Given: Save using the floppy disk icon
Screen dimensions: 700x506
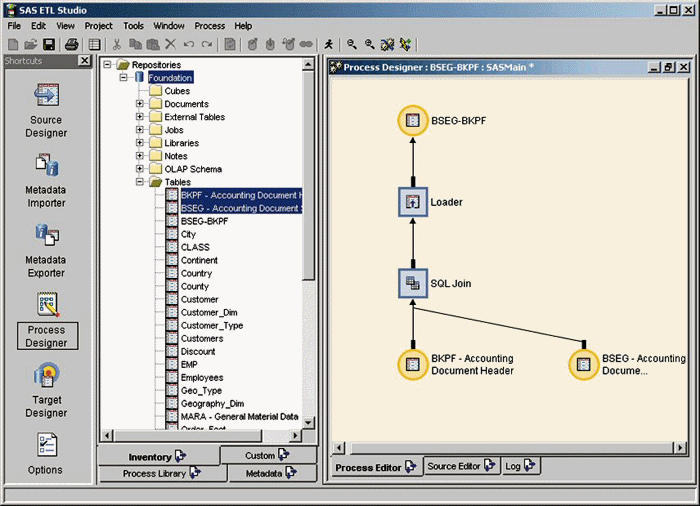Looking at the screenshot, I should click(x=49, y=44).
